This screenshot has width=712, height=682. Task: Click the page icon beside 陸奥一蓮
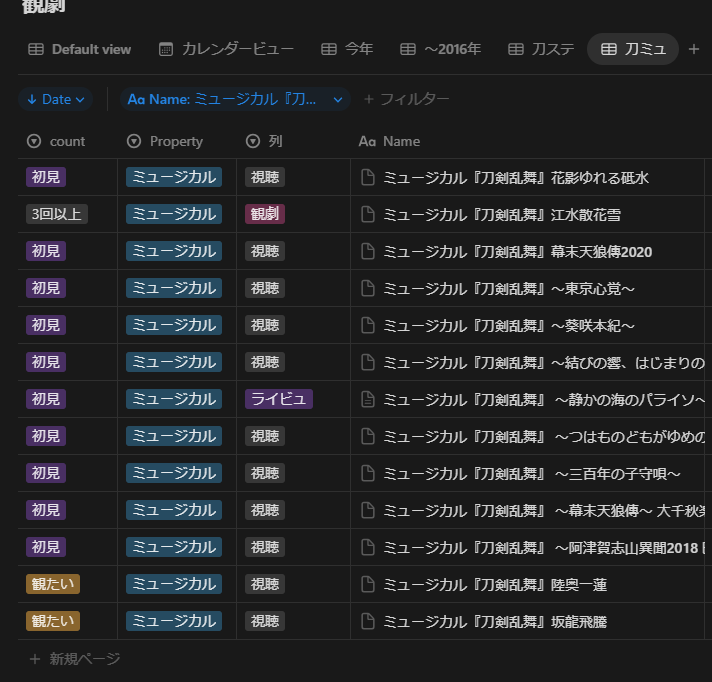(x=367, y=584)
